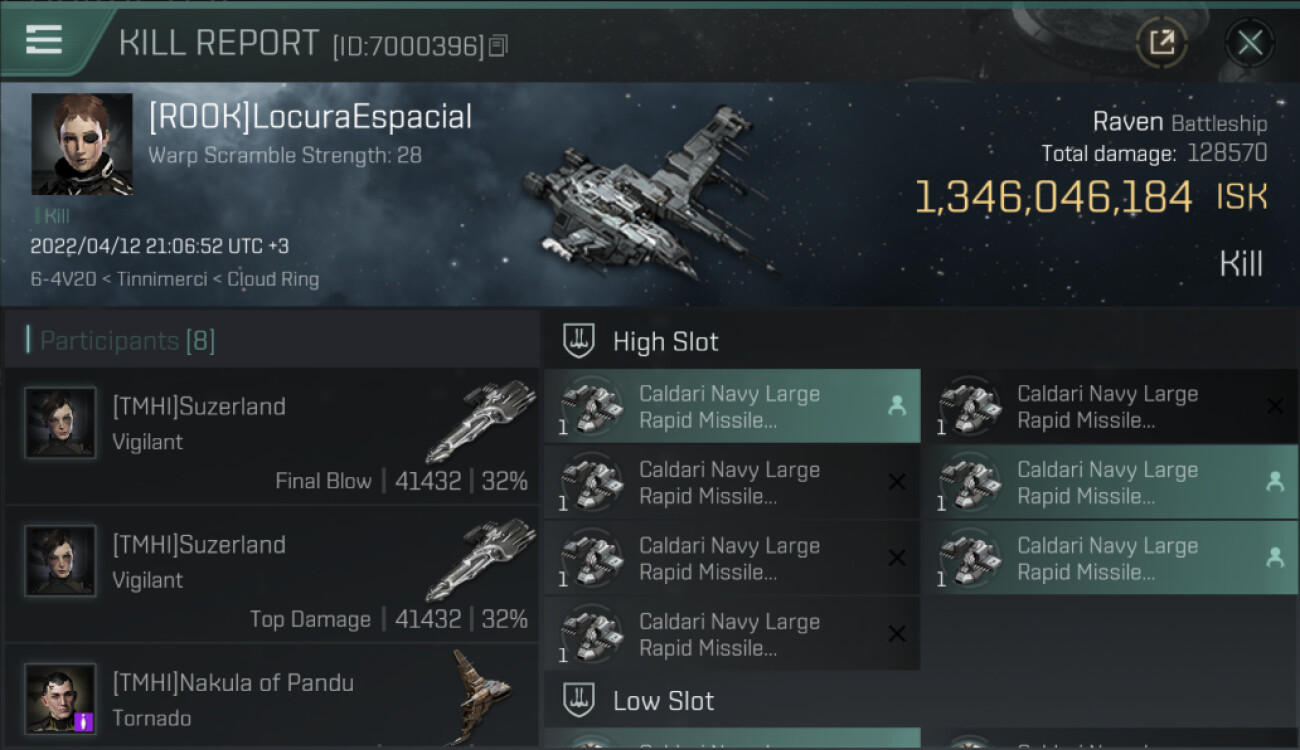
Task: Click the share kill report icon
Action: click(1161, 42)
